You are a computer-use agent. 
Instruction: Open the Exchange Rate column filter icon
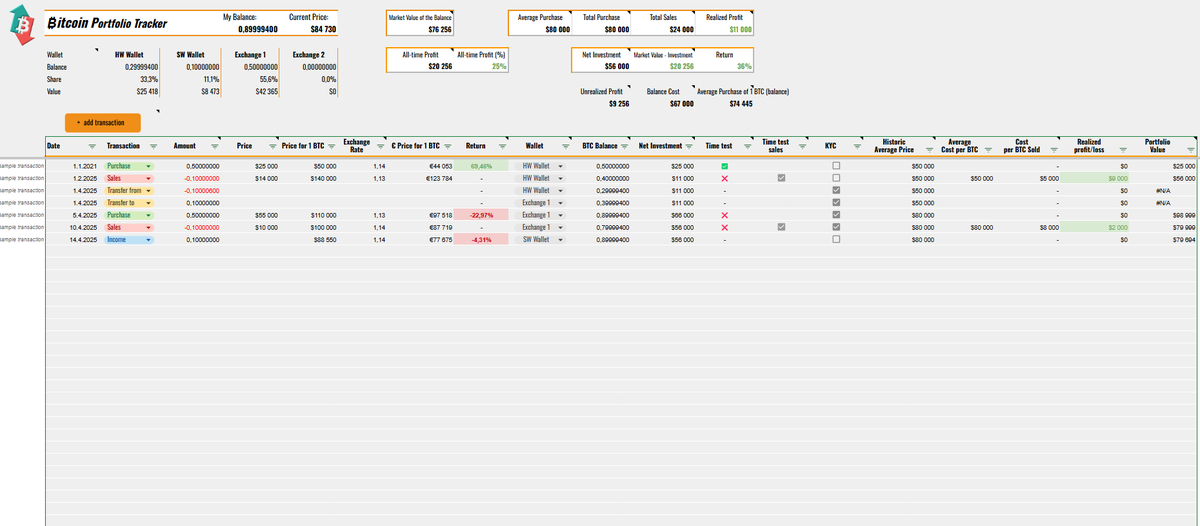point(382,146)
